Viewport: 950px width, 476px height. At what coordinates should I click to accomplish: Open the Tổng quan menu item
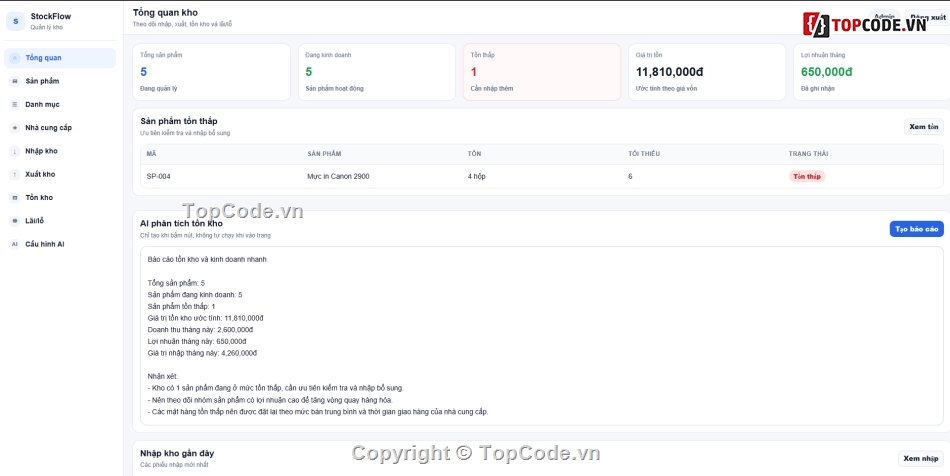(60, 58)
